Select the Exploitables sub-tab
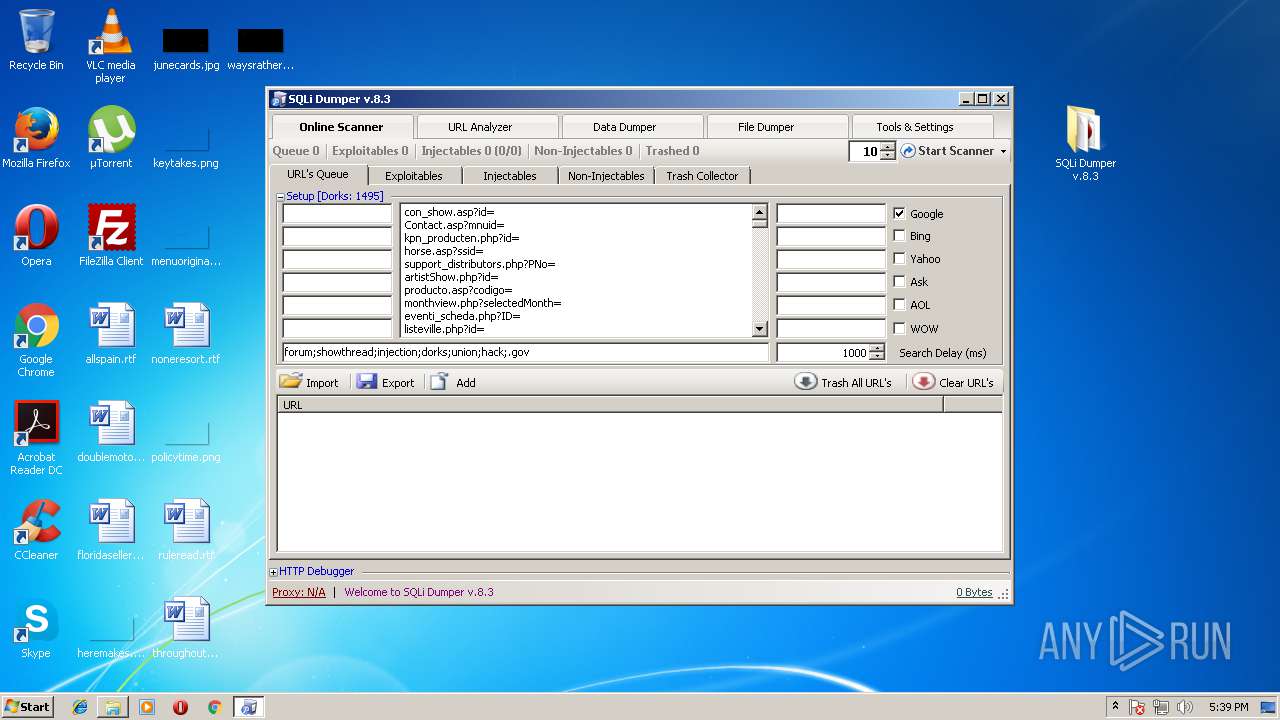 click(x=414, y=176)
